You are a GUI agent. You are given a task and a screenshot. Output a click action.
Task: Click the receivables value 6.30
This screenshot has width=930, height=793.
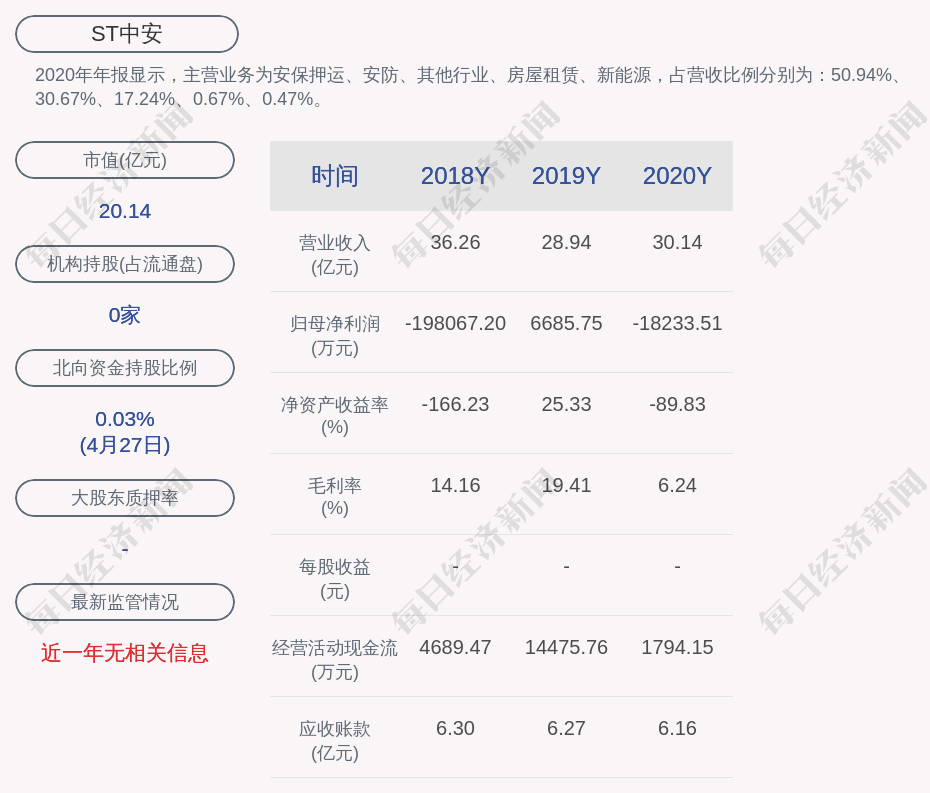coord(456,728)
